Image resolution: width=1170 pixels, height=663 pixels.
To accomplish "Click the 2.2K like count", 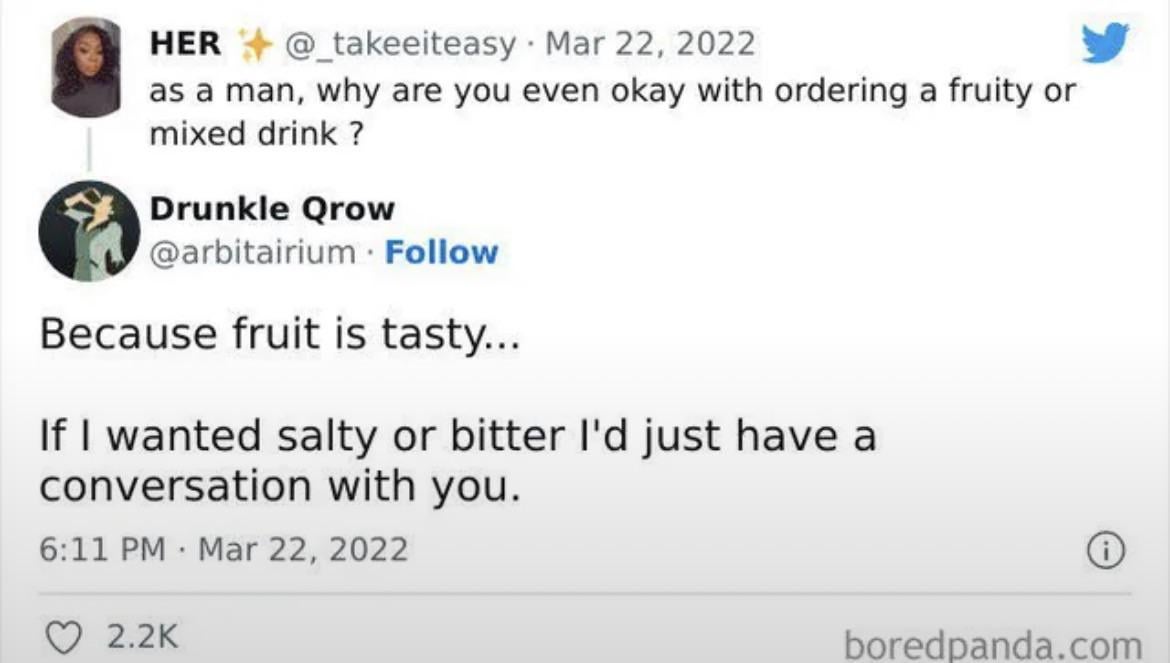I will tap(140, 635).
